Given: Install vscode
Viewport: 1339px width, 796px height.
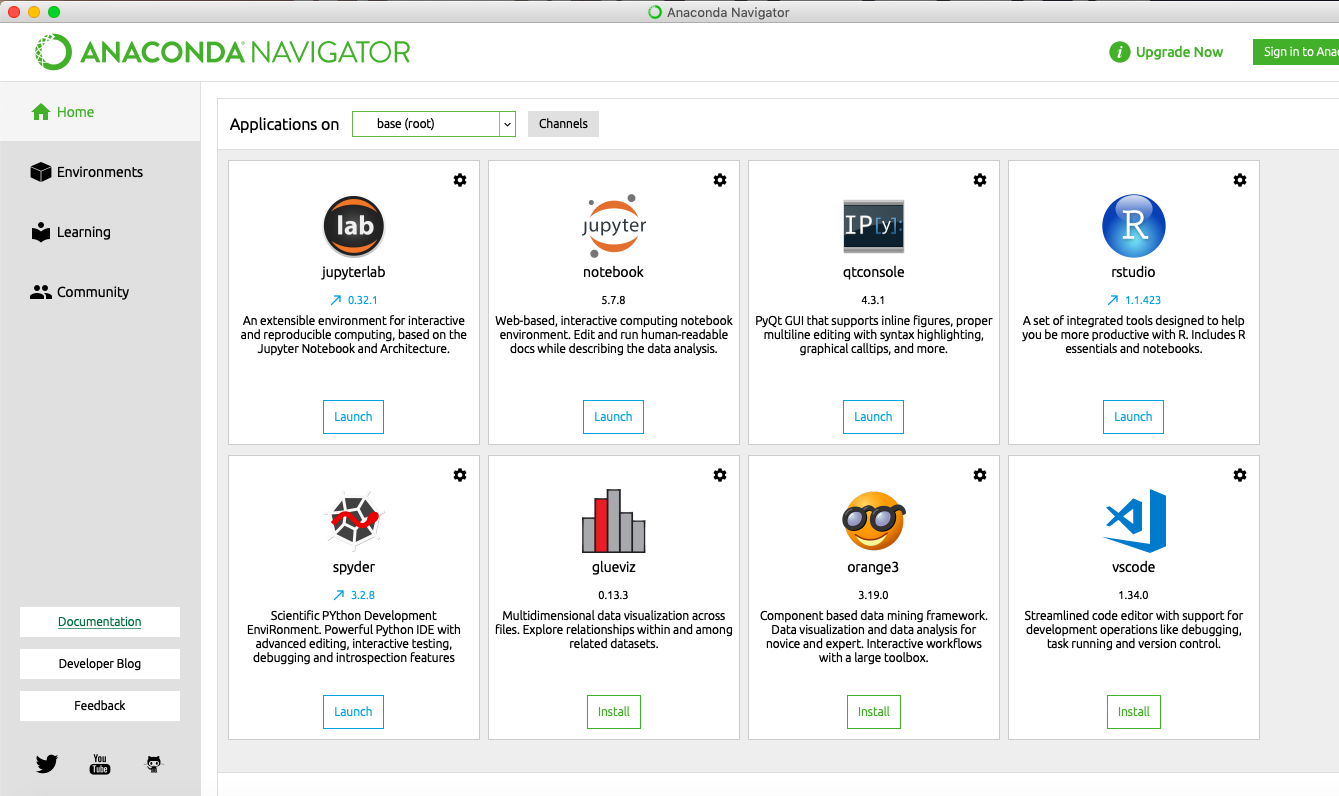Looking at the screenshot, I should tap(1134, 712).
